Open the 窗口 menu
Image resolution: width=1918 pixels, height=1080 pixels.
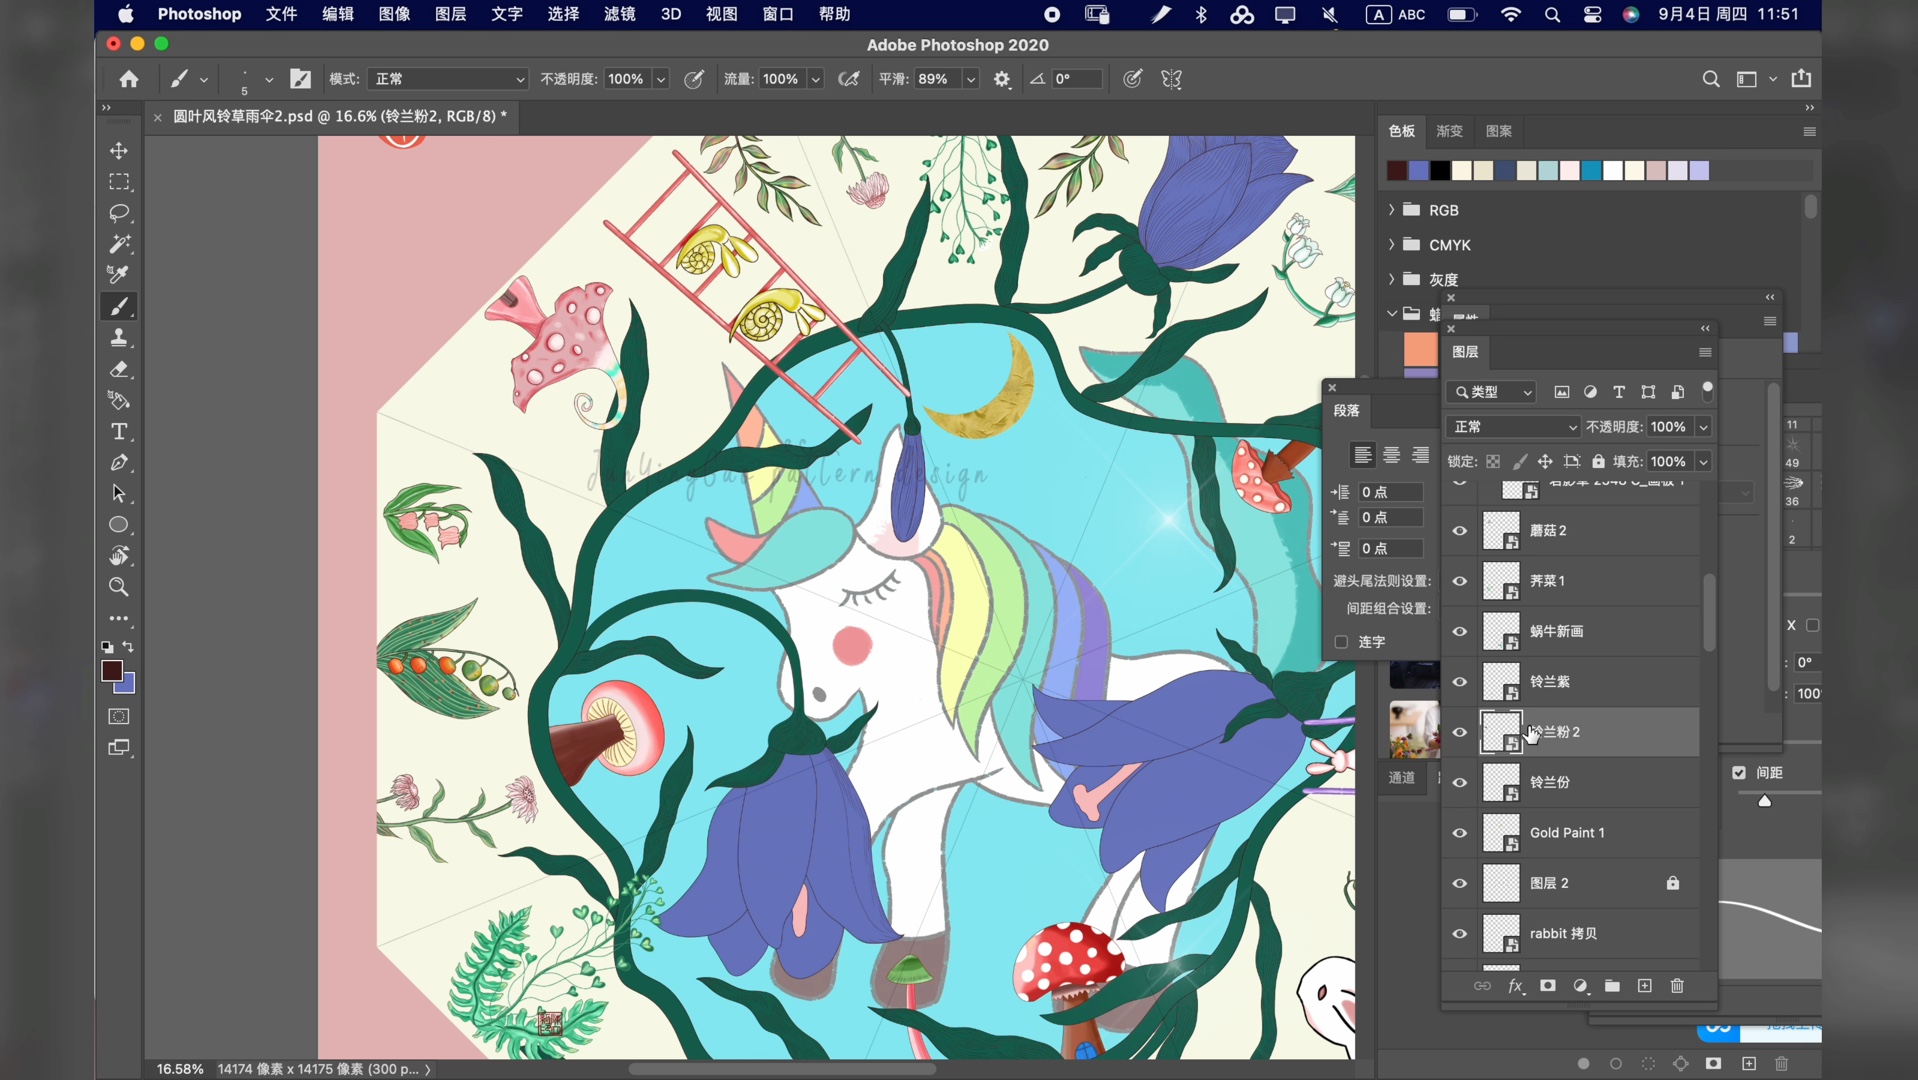(x=778, y=14)
